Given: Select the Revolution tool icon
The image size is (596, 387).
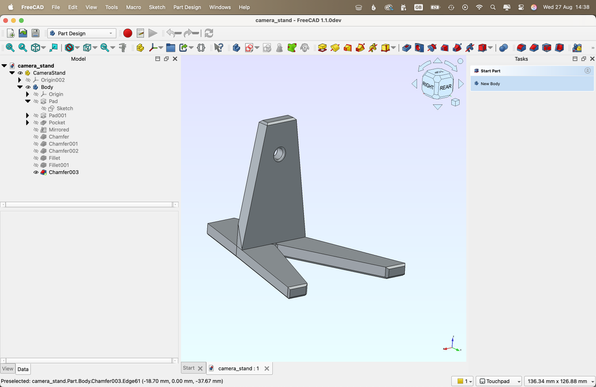Looking at the screenshot, I should point(335,48).
